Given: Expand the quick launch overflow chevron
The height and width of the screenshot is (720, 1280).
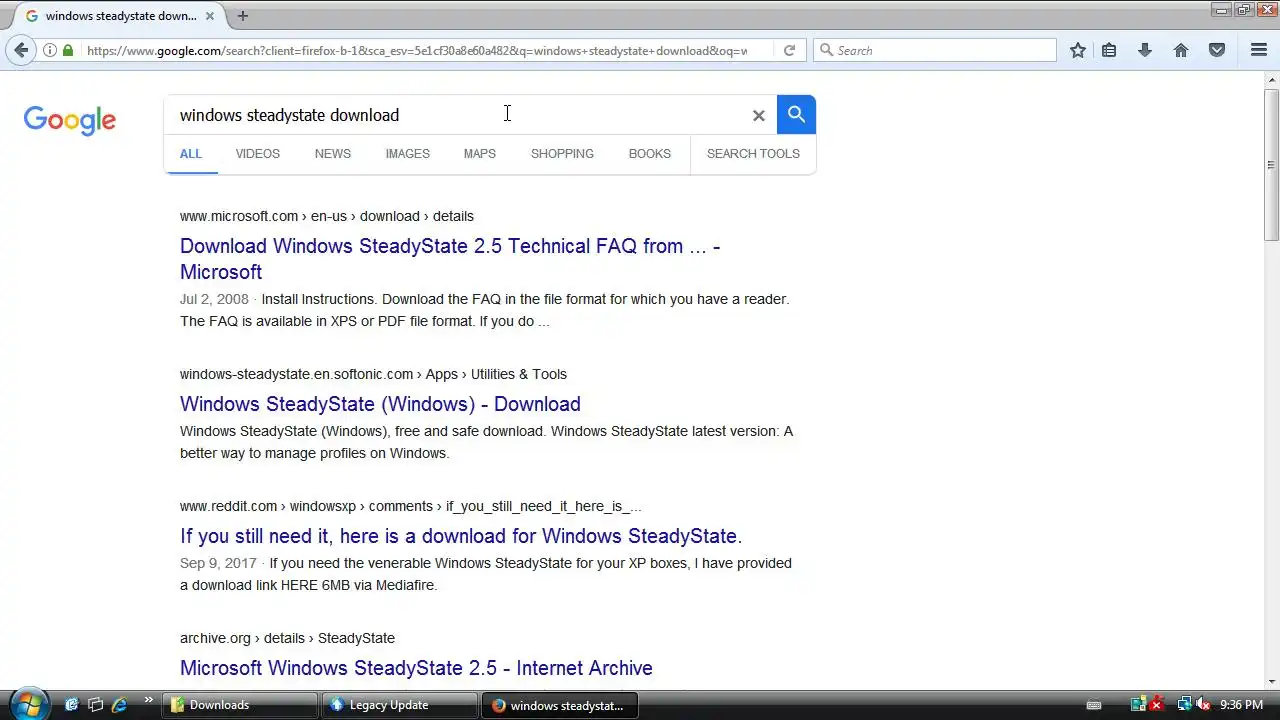Looking at the screenshot, I should pos(149,700).
